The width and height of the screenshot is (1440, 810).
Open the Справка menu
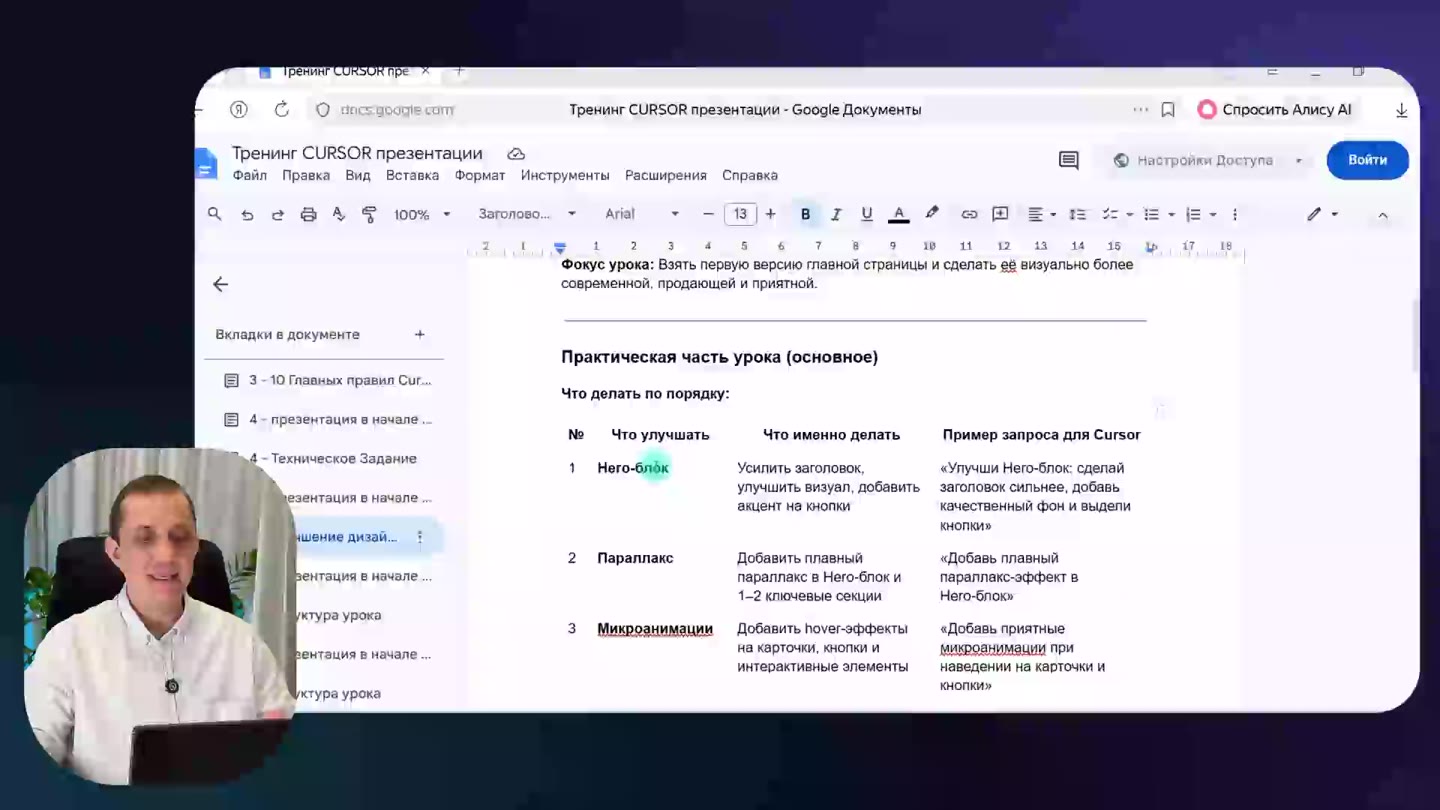click(x=750, y=175)
